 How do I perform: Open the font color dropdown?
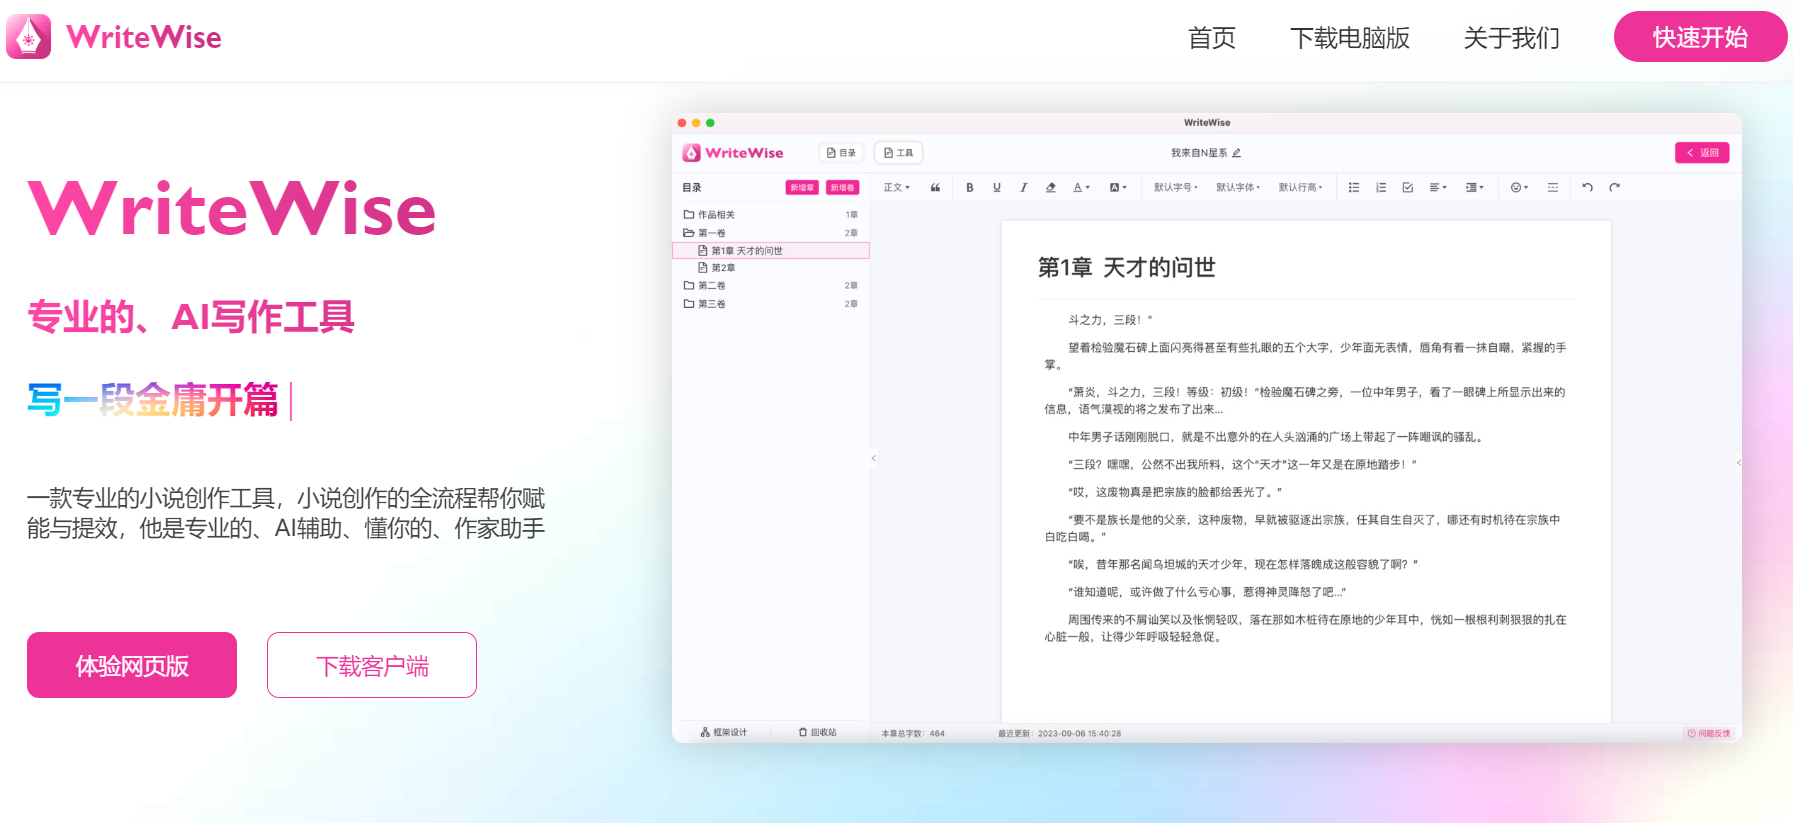1081,187
